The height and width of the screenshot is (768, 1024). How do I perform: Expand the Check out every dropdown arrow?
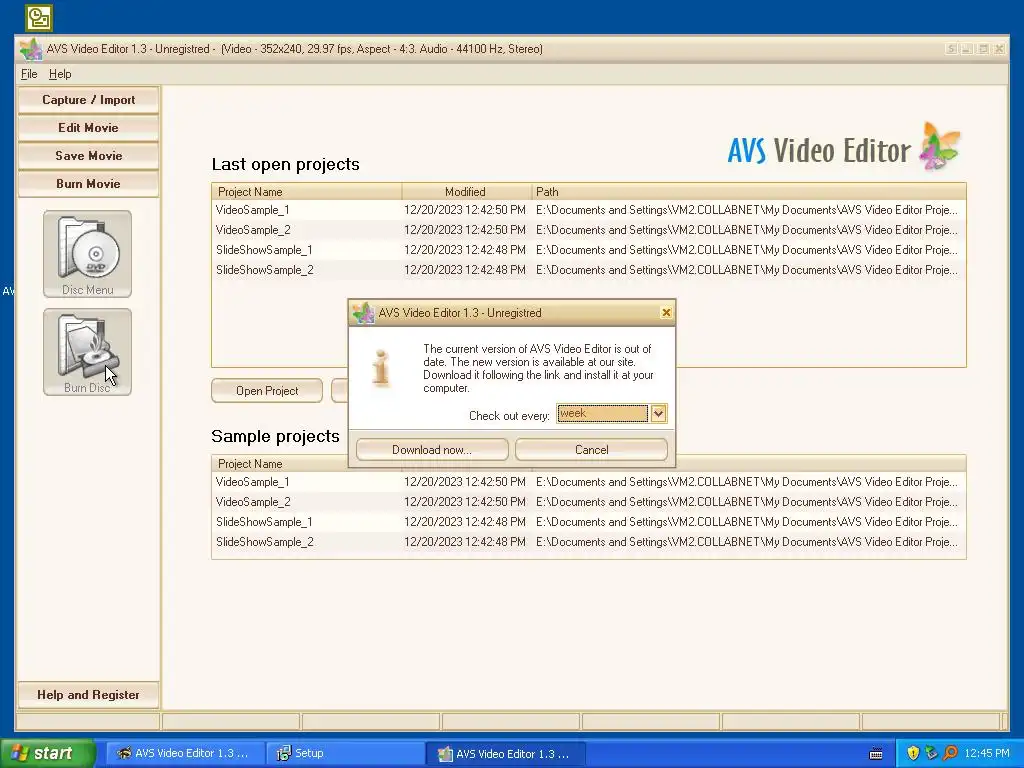[x=658, y=413]
